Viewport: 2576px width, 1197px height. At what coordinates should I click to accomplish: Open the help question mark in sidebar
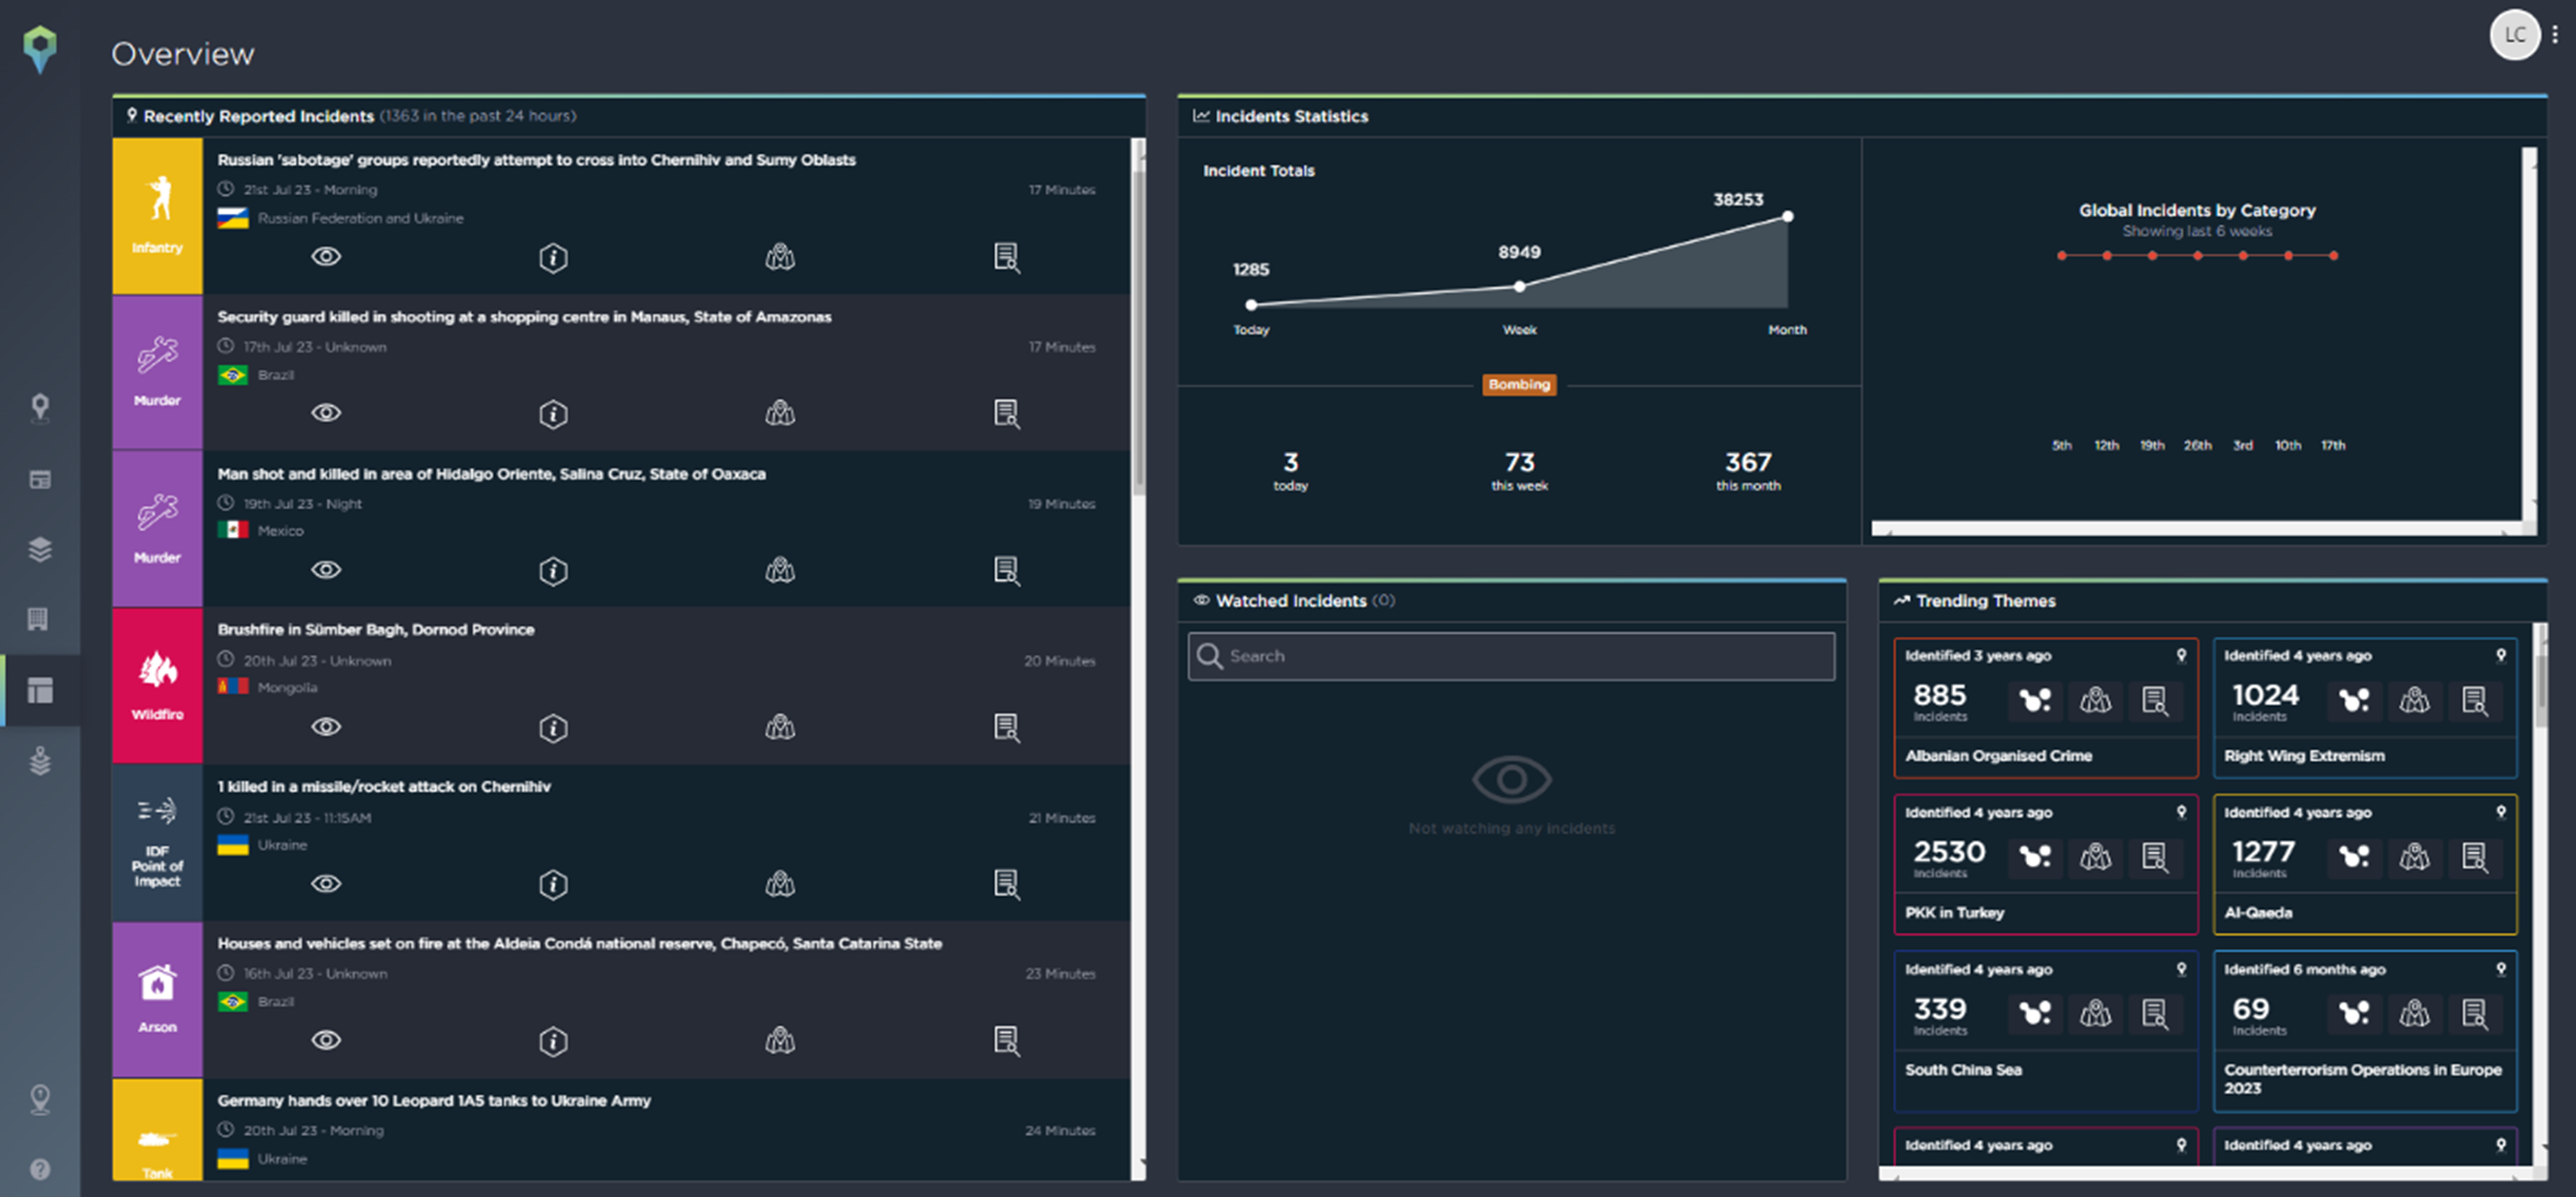tap(40, 1169)
